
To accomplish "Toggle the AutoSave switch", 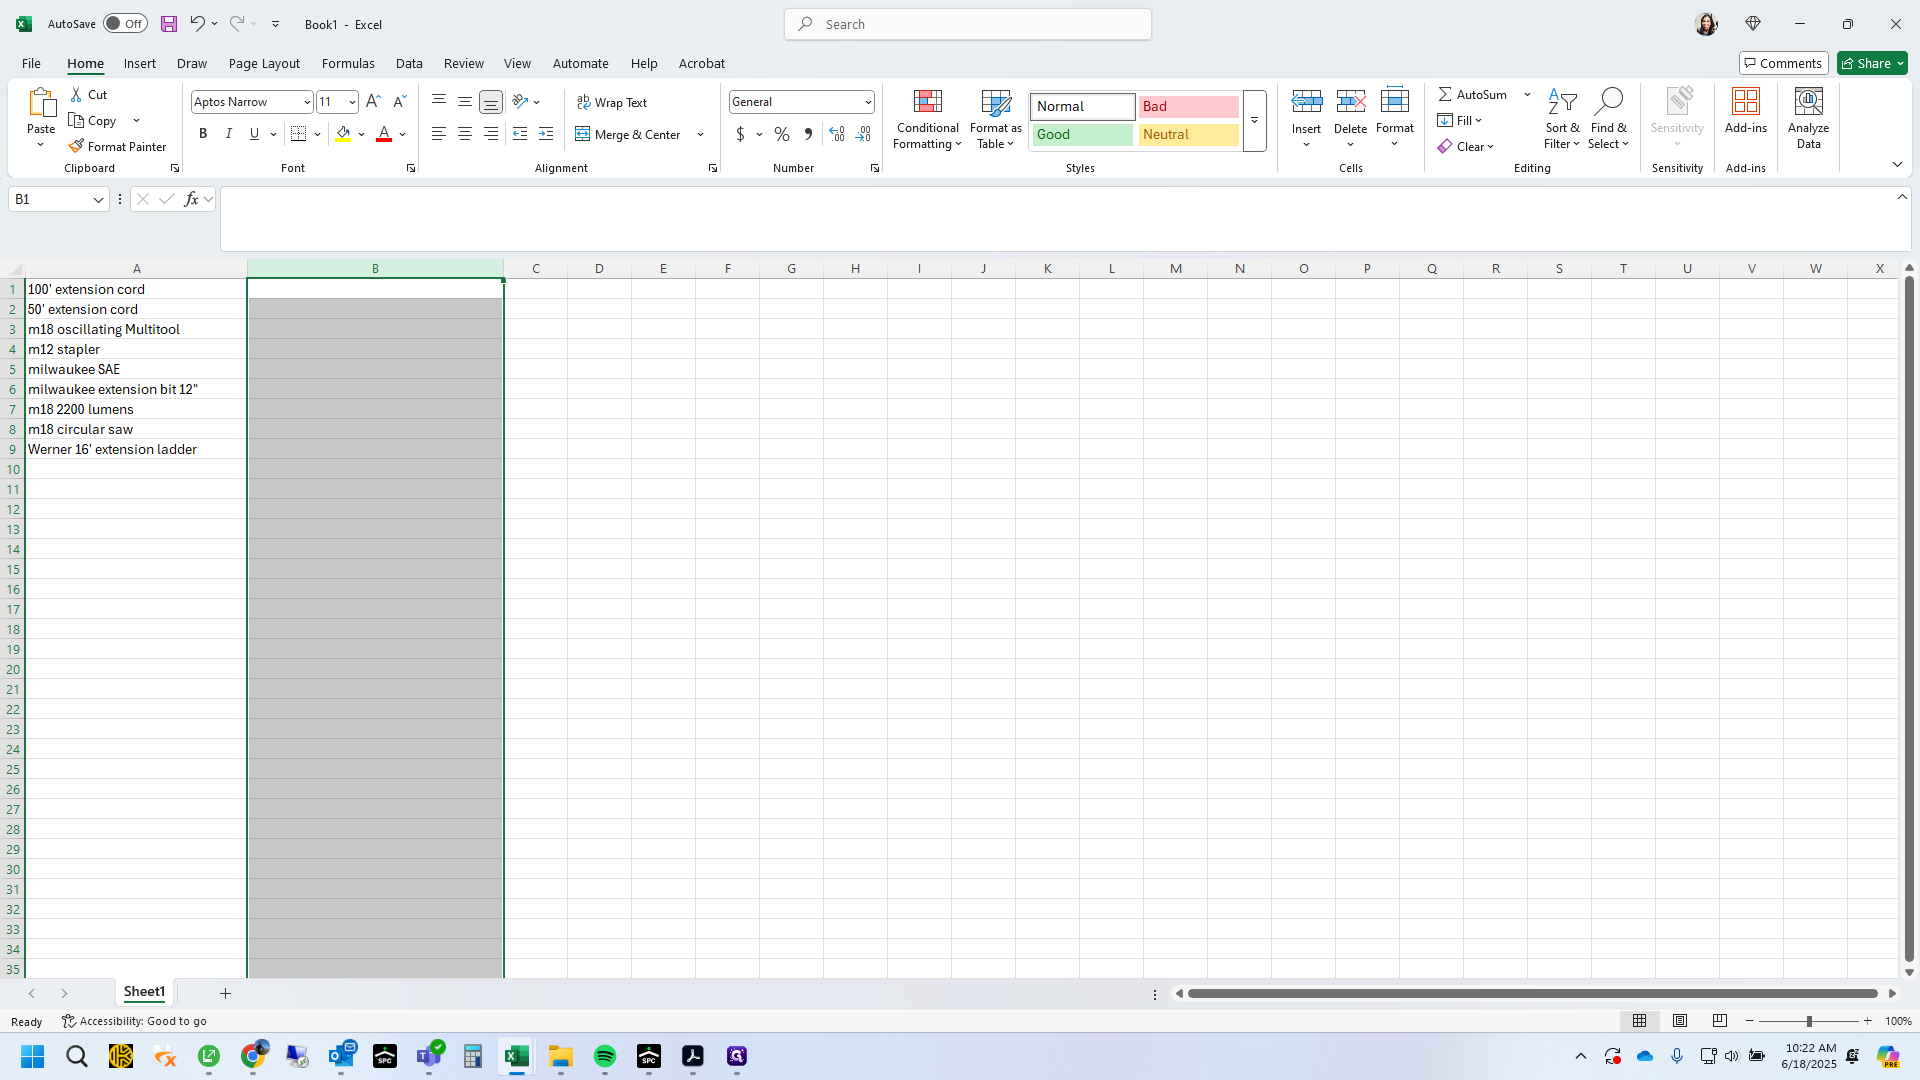I will pos(125,24).
